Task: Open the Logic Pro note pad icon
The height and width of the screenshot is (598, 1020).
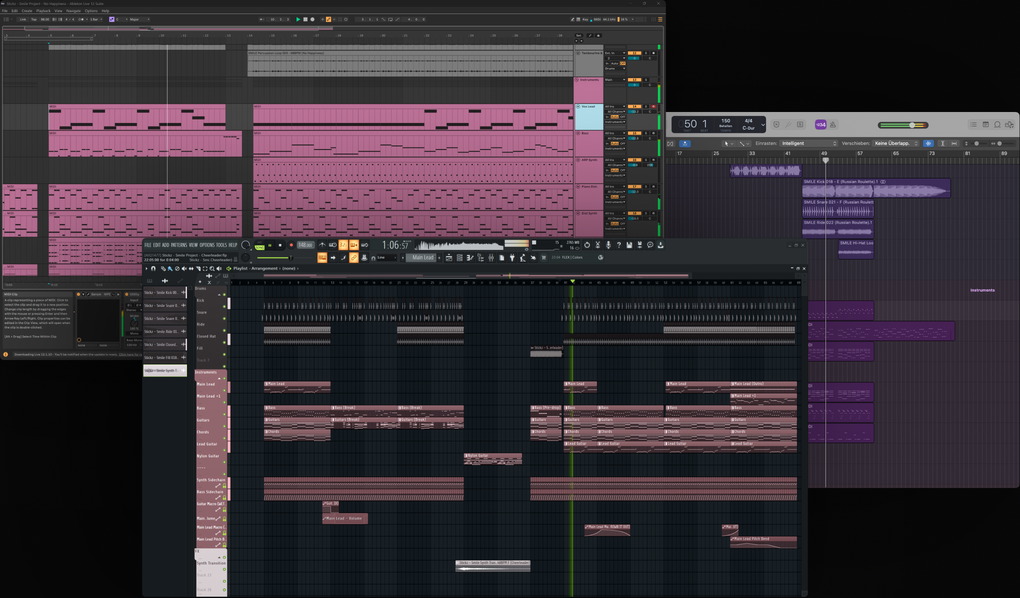Action: (x=986, y=125)
